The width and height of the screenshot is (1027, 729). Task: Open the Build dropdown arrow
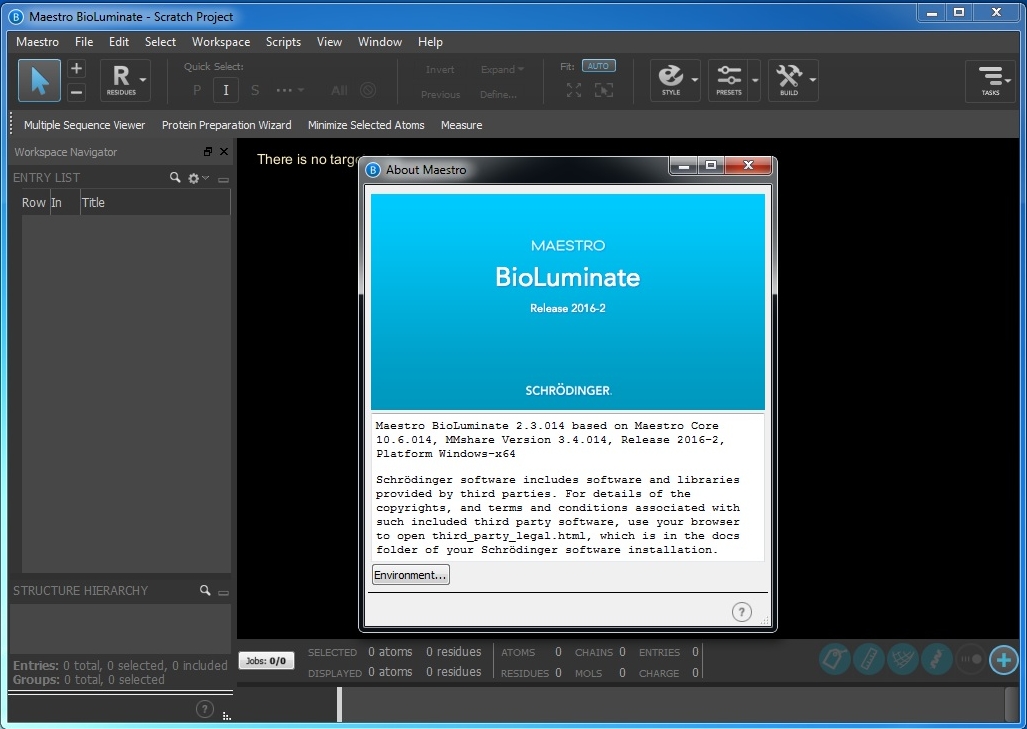pyautogui.click(x=813, y=81)
